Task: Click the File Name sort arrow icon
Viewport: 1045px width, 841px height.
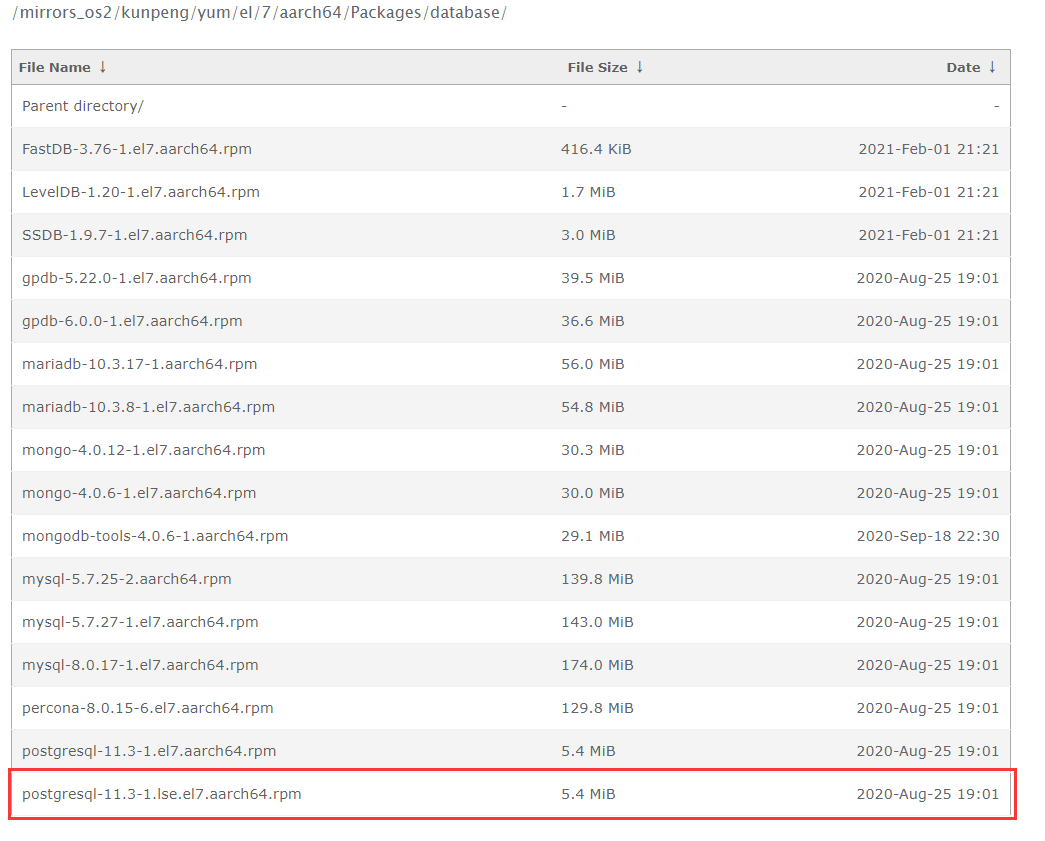Action: click(103, 67)
